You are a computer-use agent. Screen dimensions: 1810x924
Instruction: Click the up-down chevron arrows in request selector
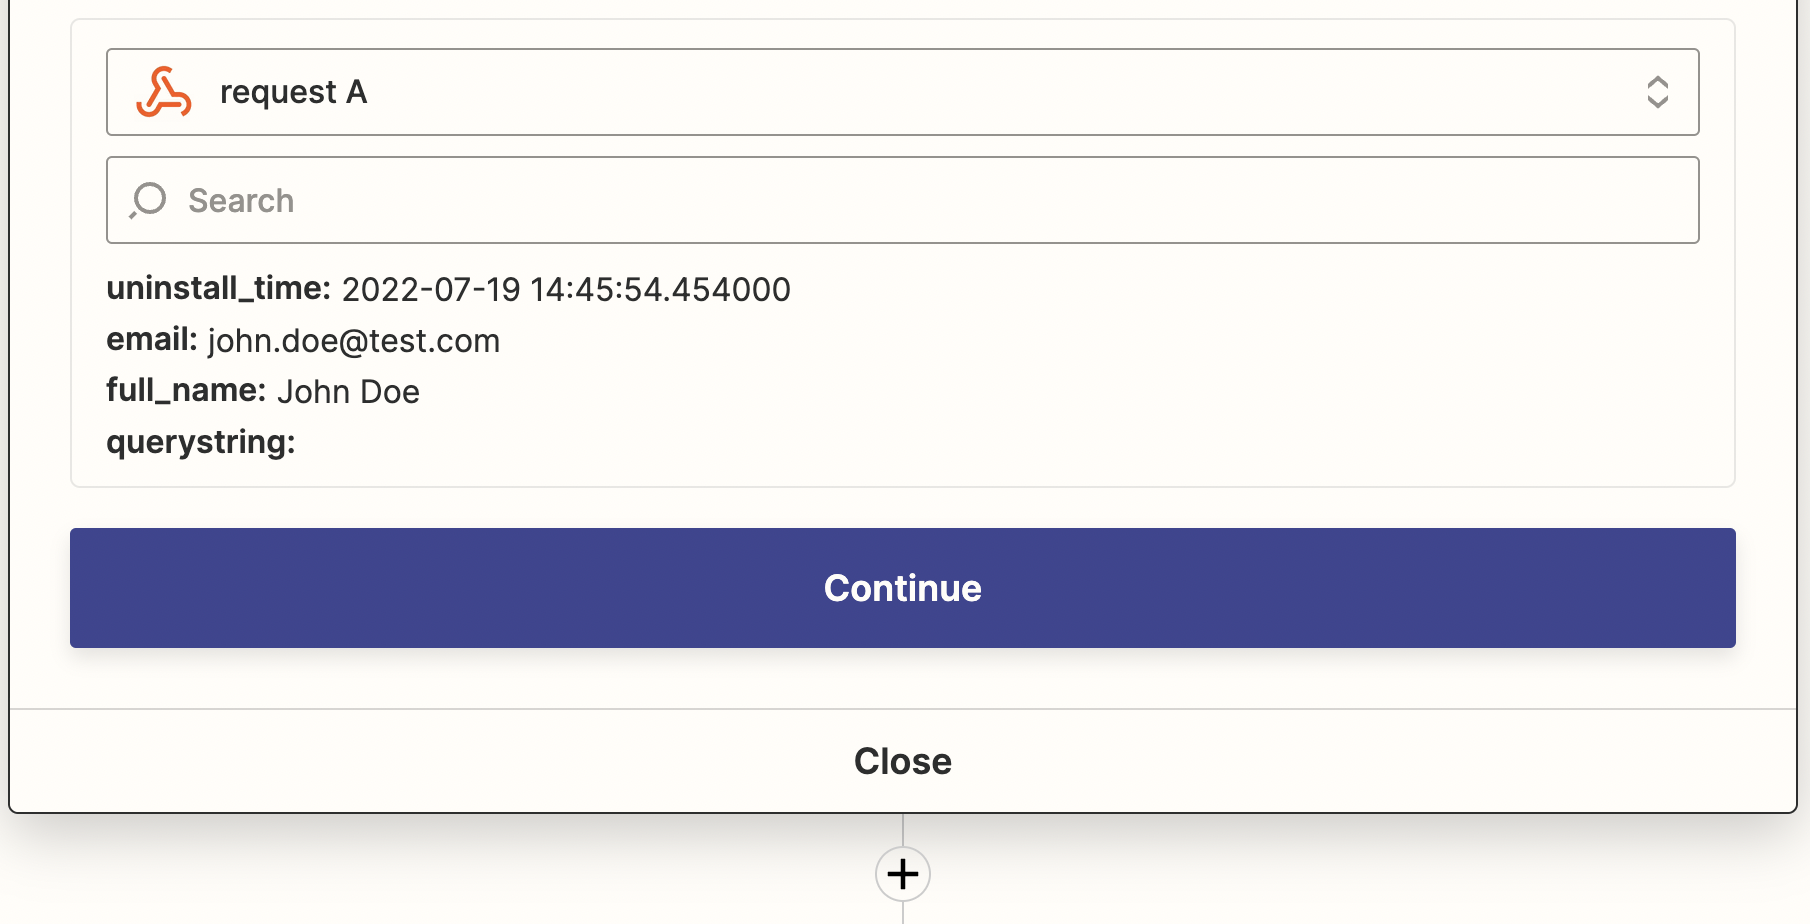pos(1657,92)
